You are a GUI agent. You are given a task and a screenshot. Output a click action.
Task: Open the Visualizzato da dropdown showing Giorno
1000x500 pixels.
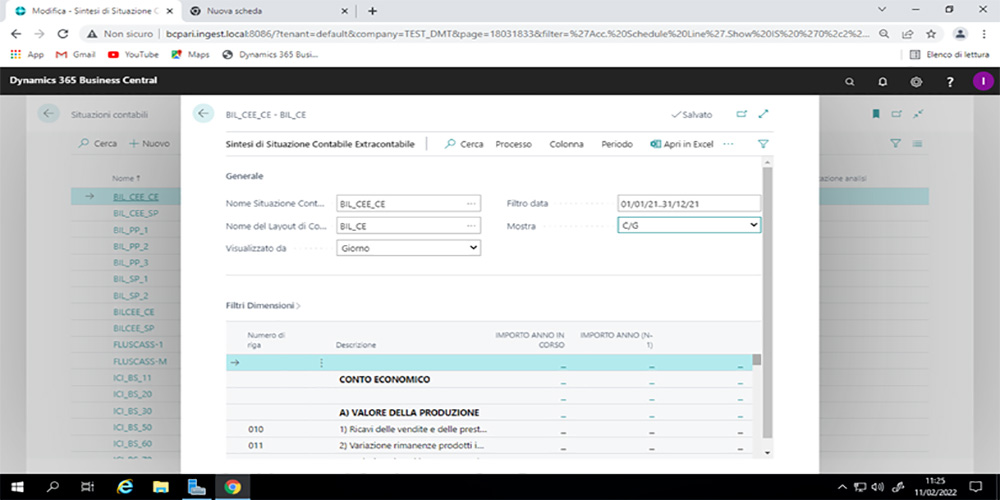coord(408,248)
